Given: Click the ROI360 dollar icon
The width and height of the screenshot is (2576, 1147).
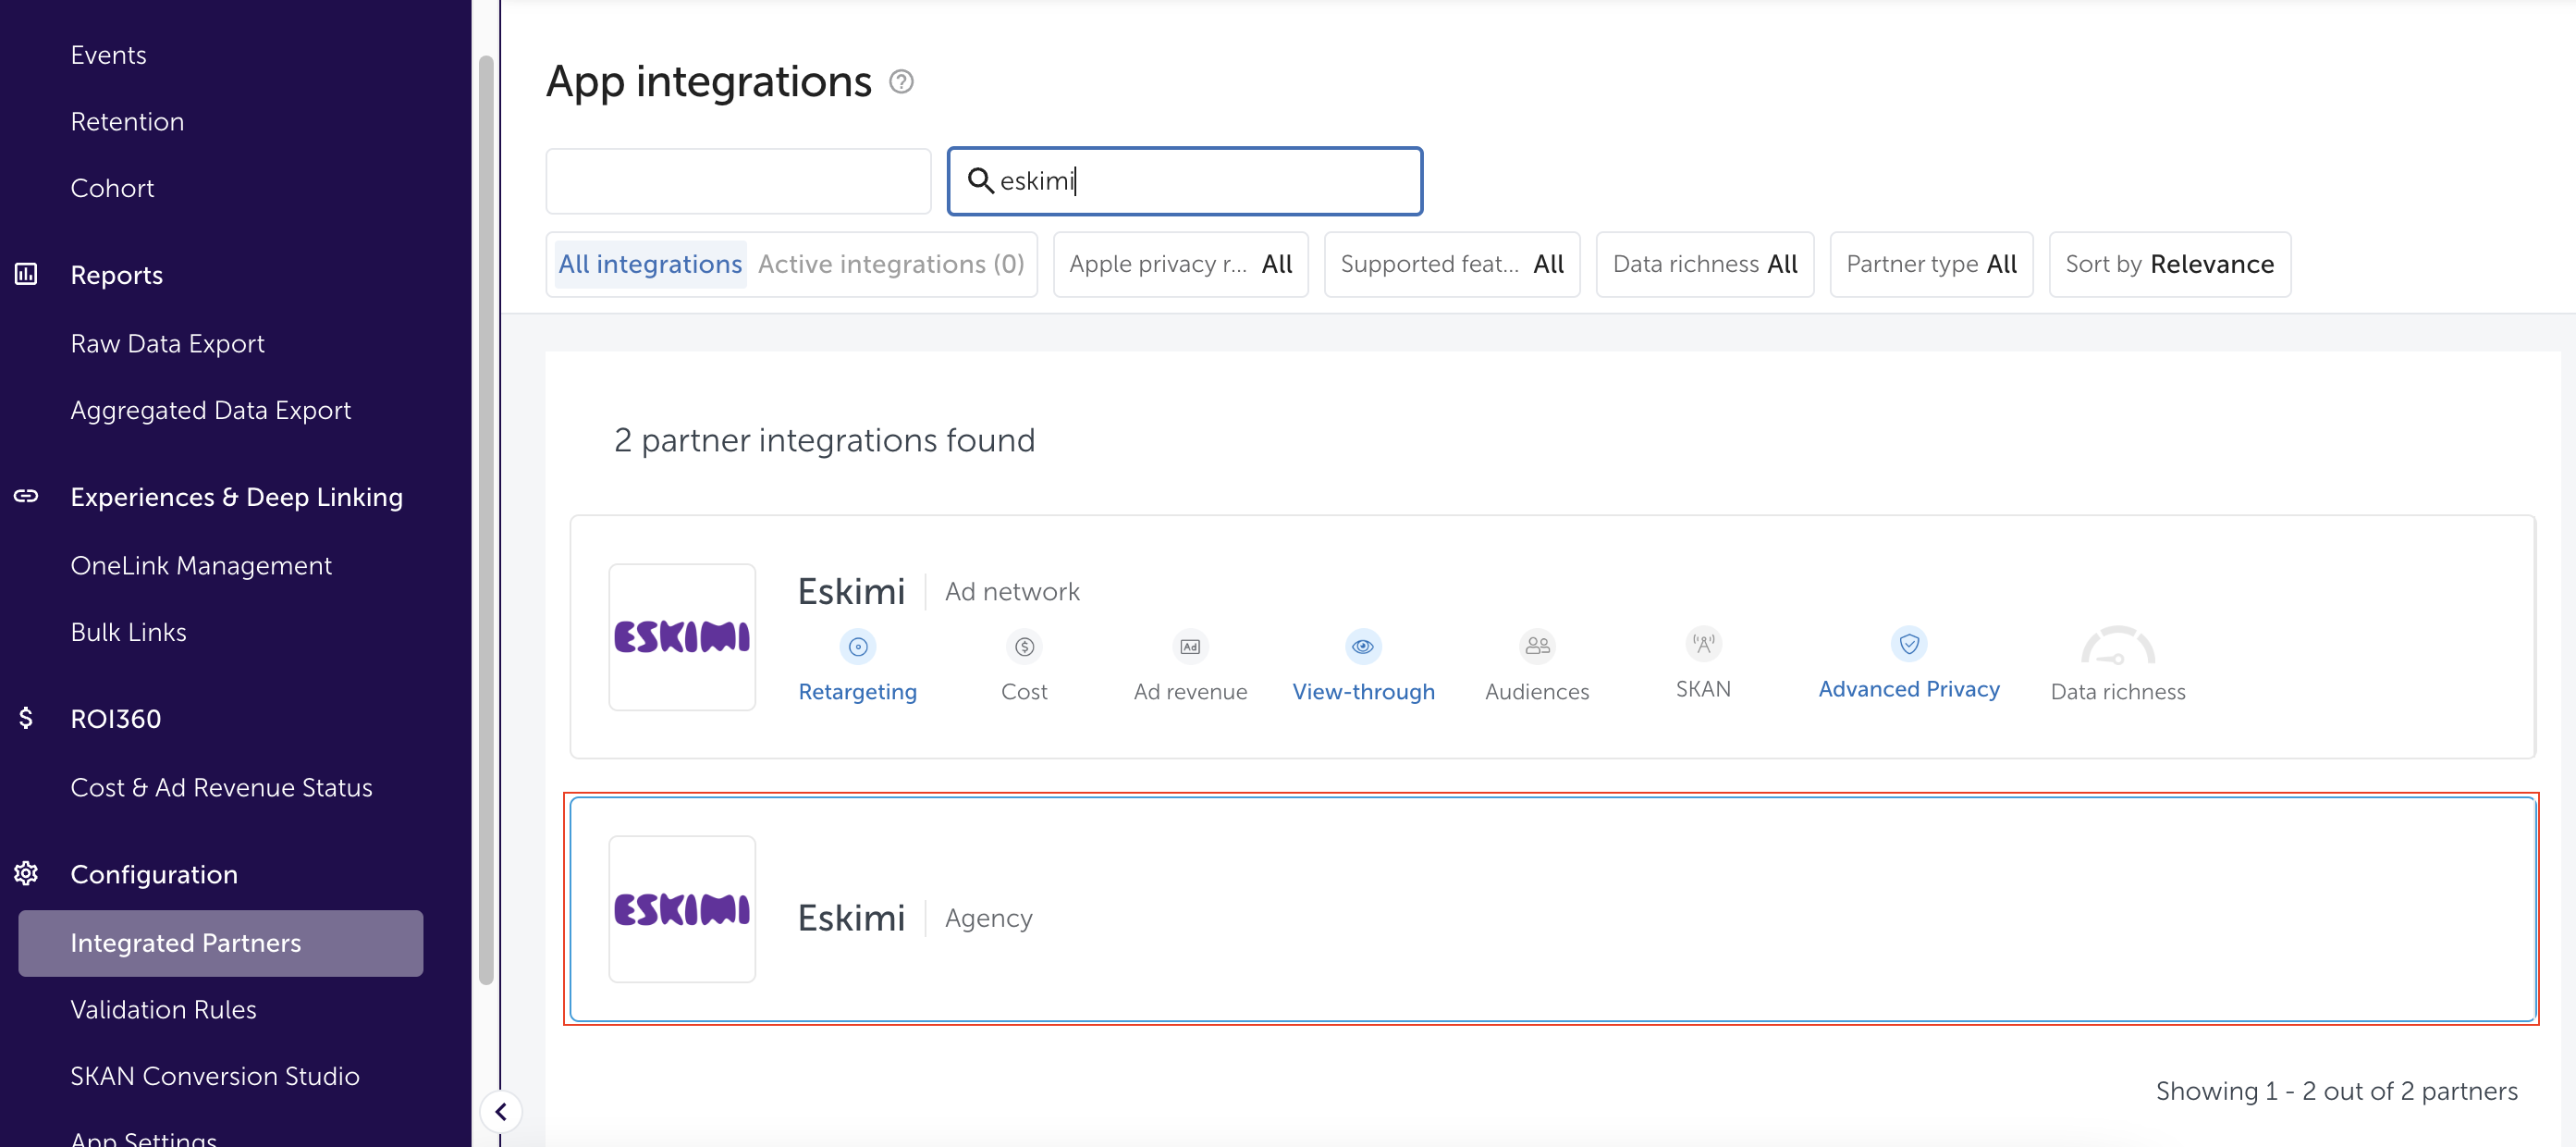Looking at the screenshot, I should pyautogui.click(x=26, y=718).
